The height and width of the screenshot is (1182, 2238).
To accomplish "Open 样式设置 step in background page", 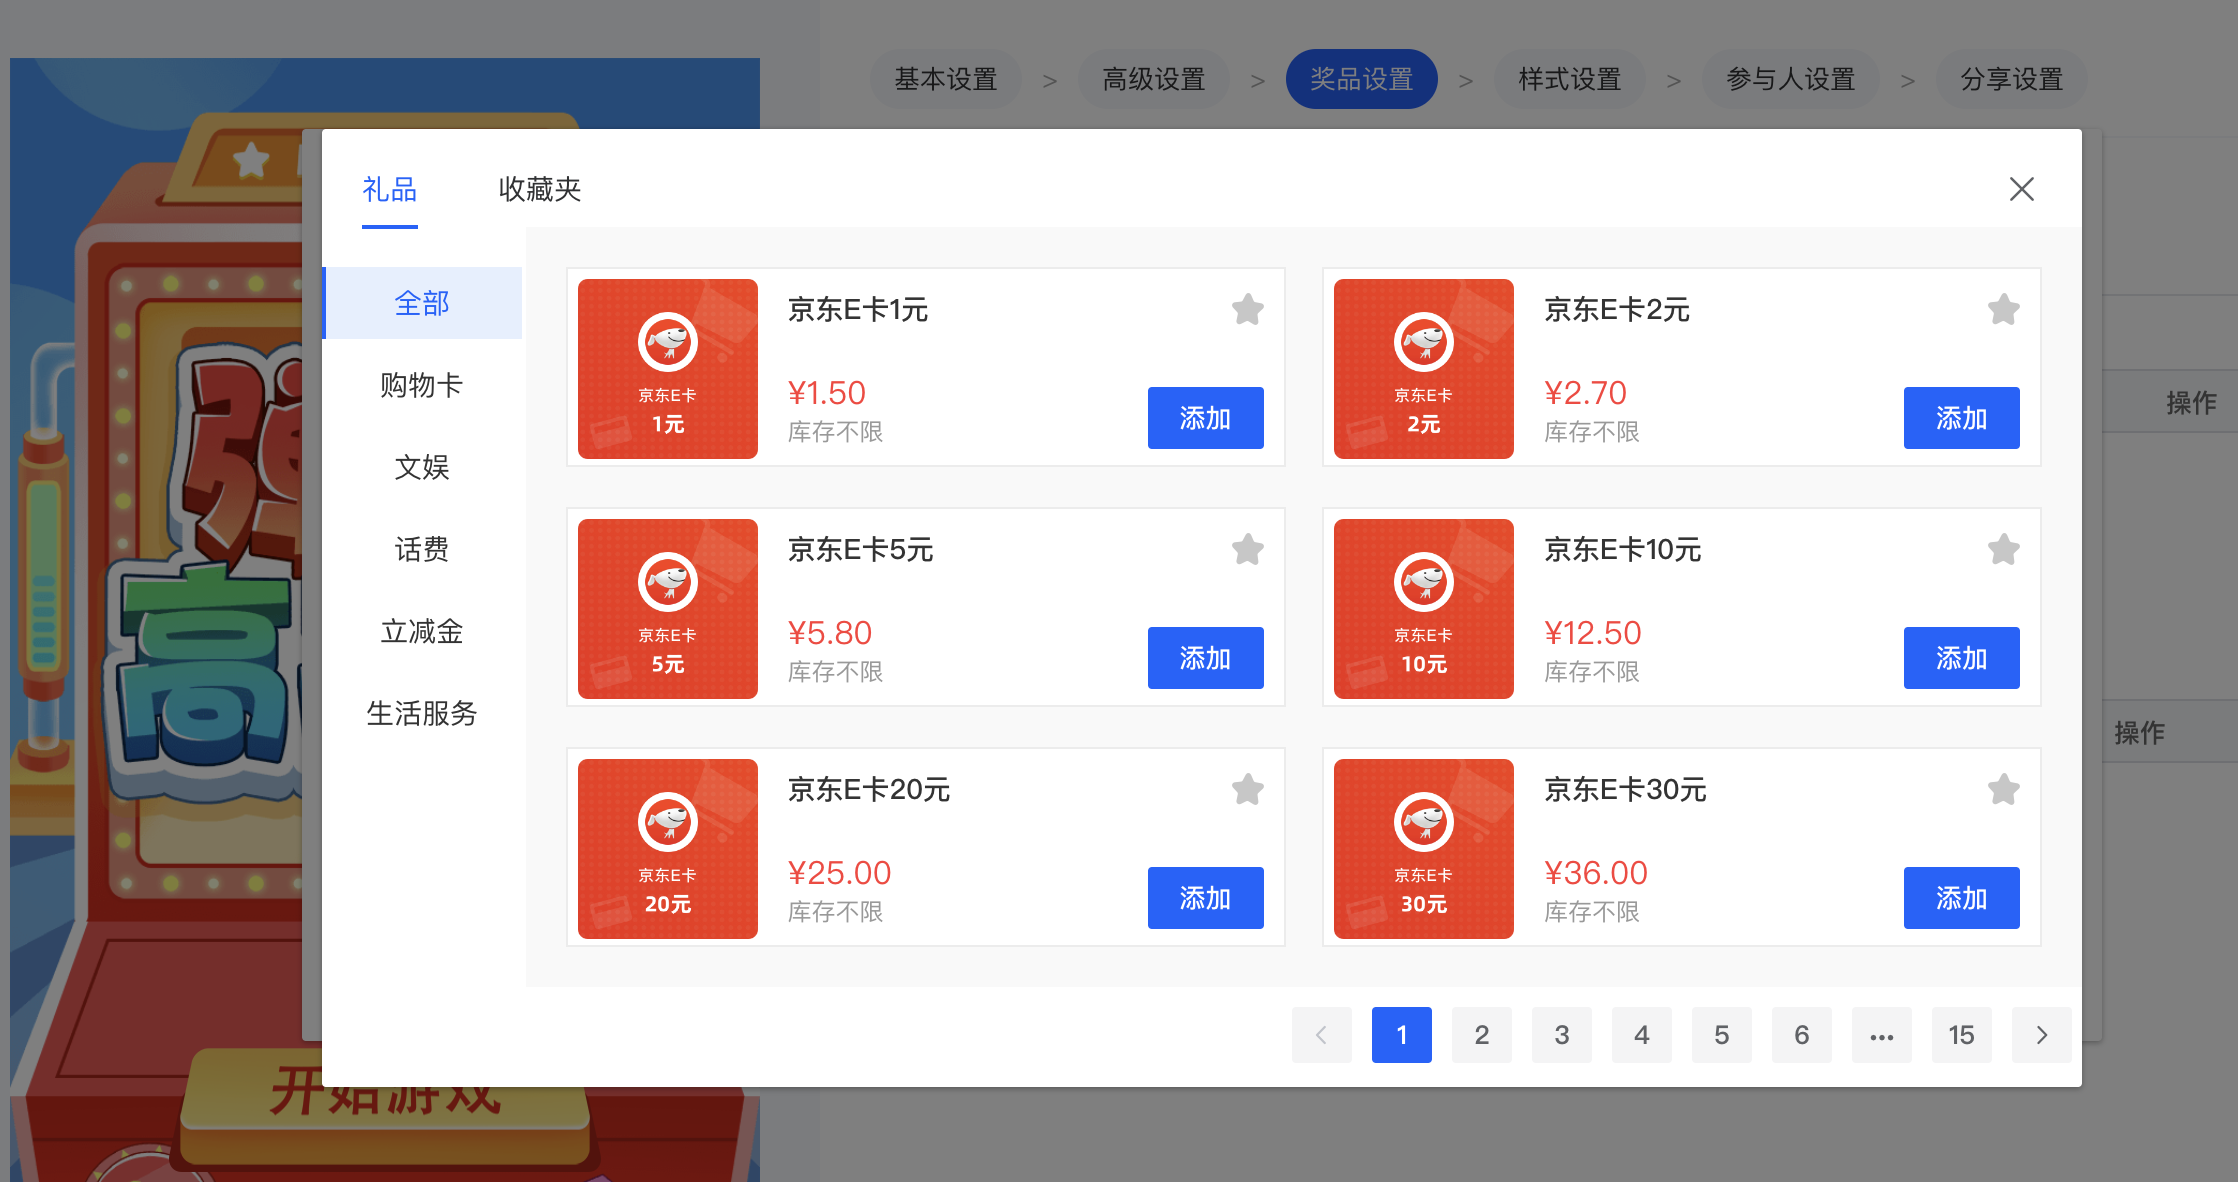I will pos(1569,79).
